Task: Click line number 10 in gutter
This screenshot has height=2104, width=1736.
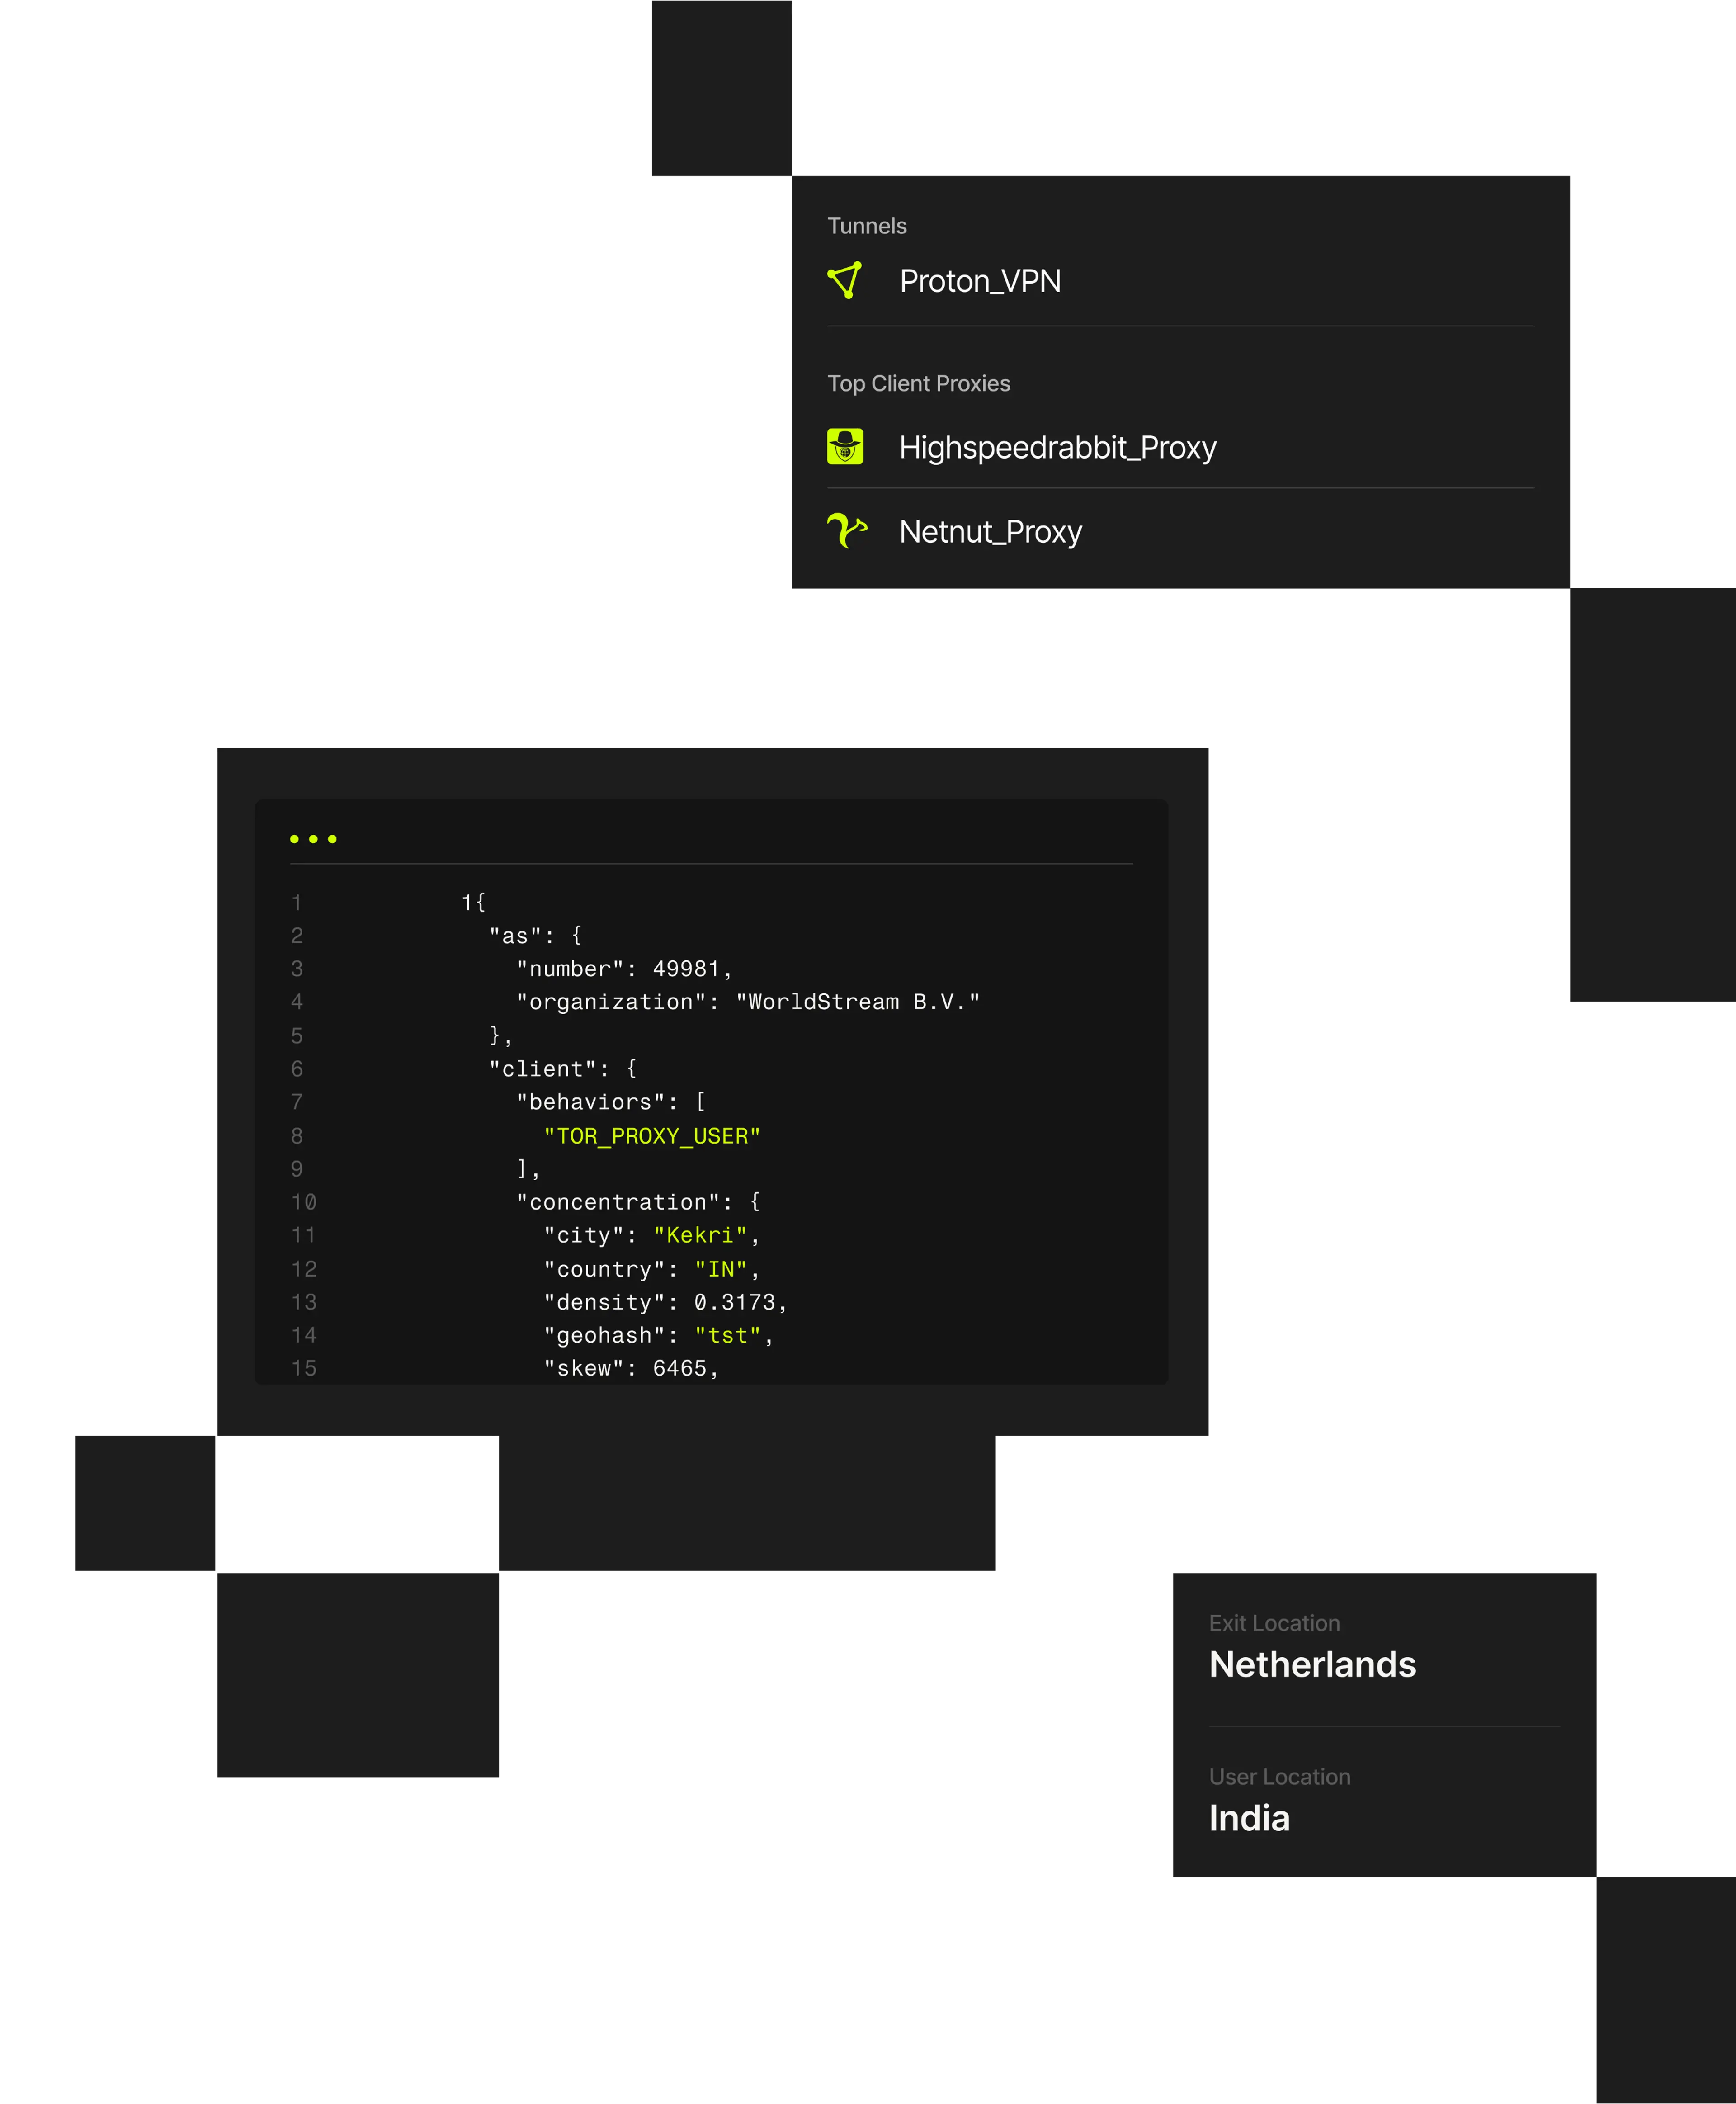Action: click(x=304, y=1202)
